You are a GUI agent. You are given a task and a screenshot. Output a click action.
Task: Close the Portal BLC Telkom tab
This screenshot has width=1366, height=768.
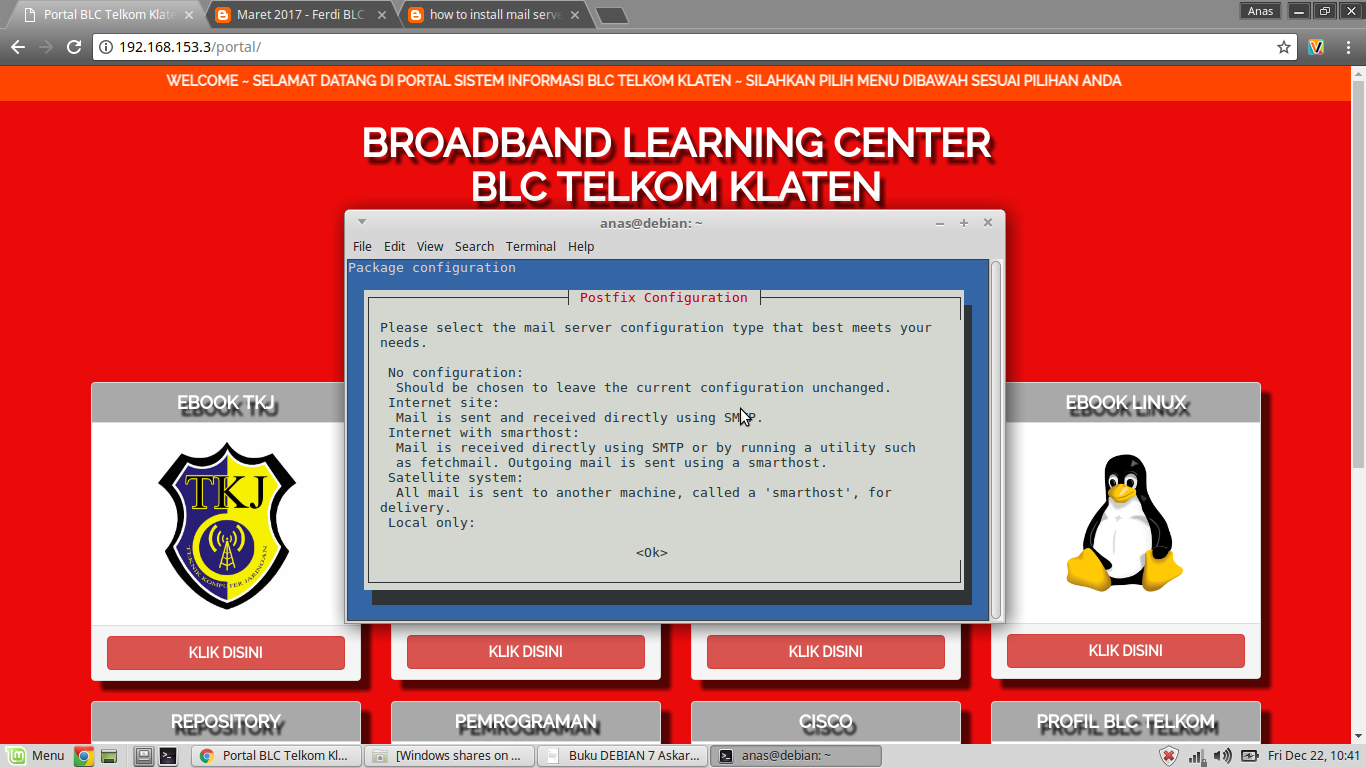[x=189, y=15]
